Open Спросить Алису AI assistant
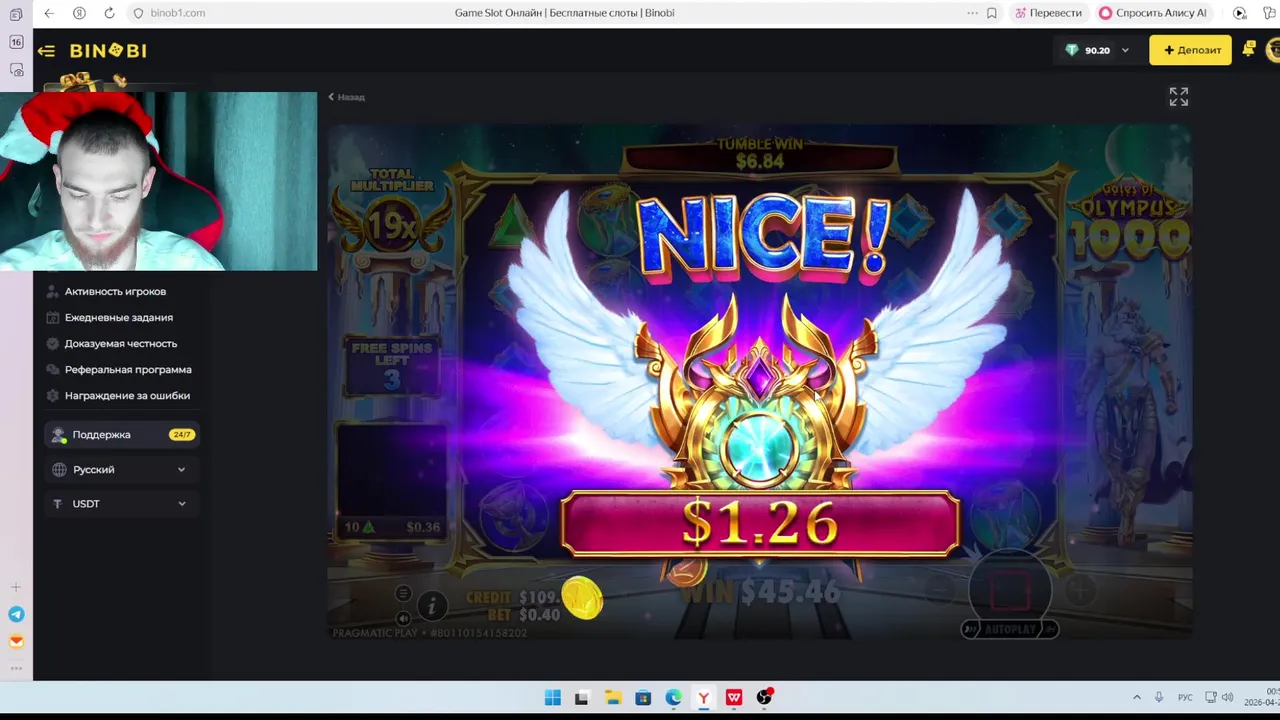 pos(1153,13)
